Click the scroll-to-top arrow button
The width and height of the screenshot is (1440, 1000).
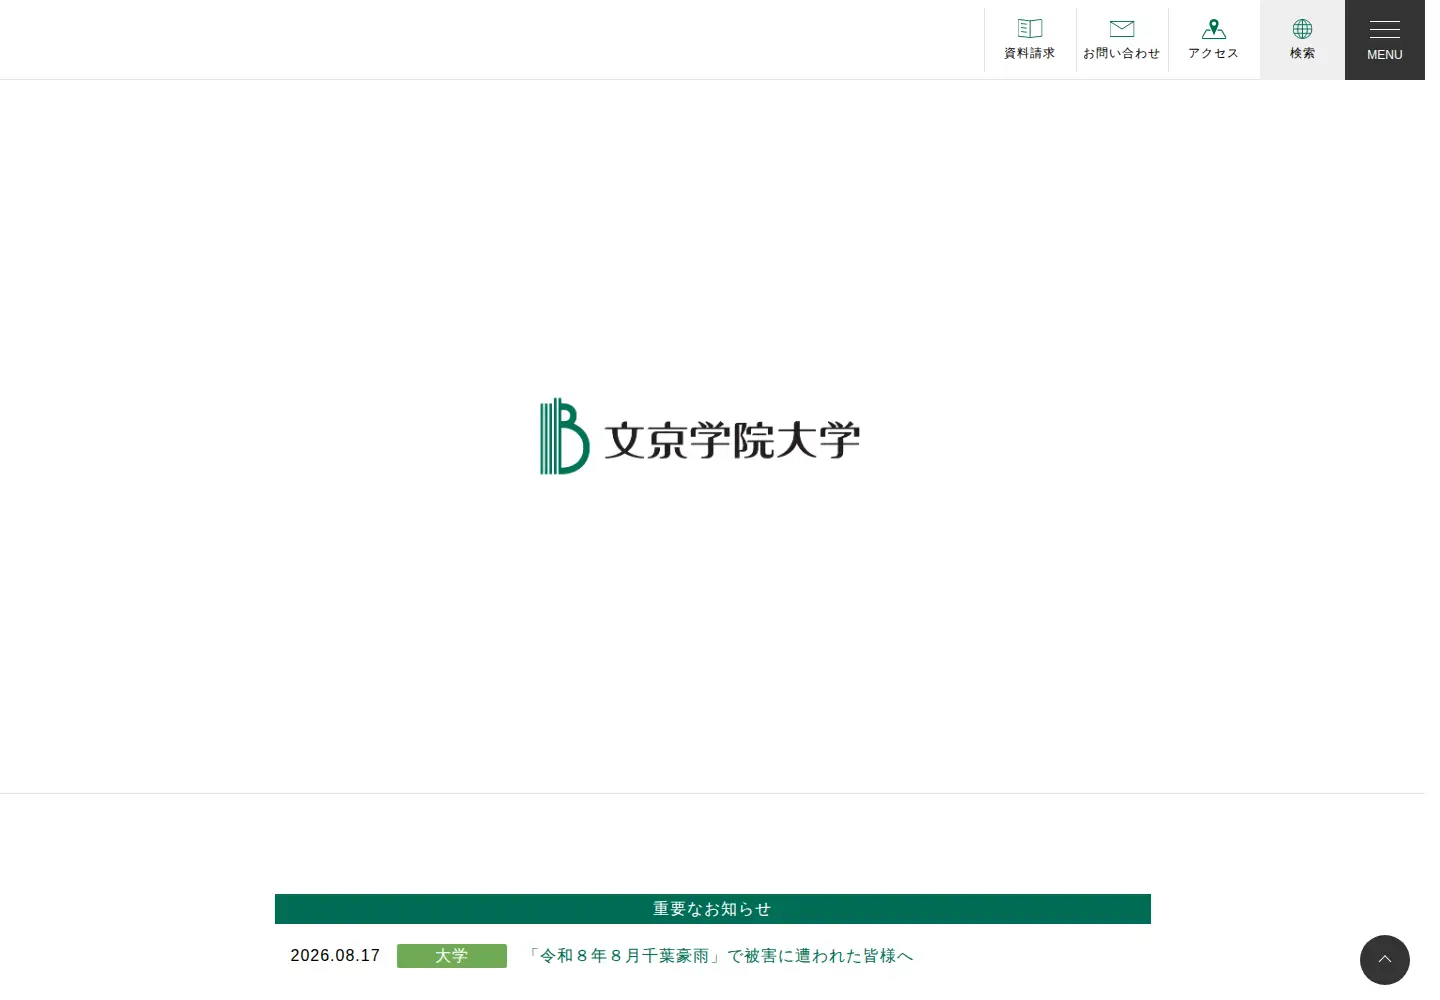point(1385,960)
